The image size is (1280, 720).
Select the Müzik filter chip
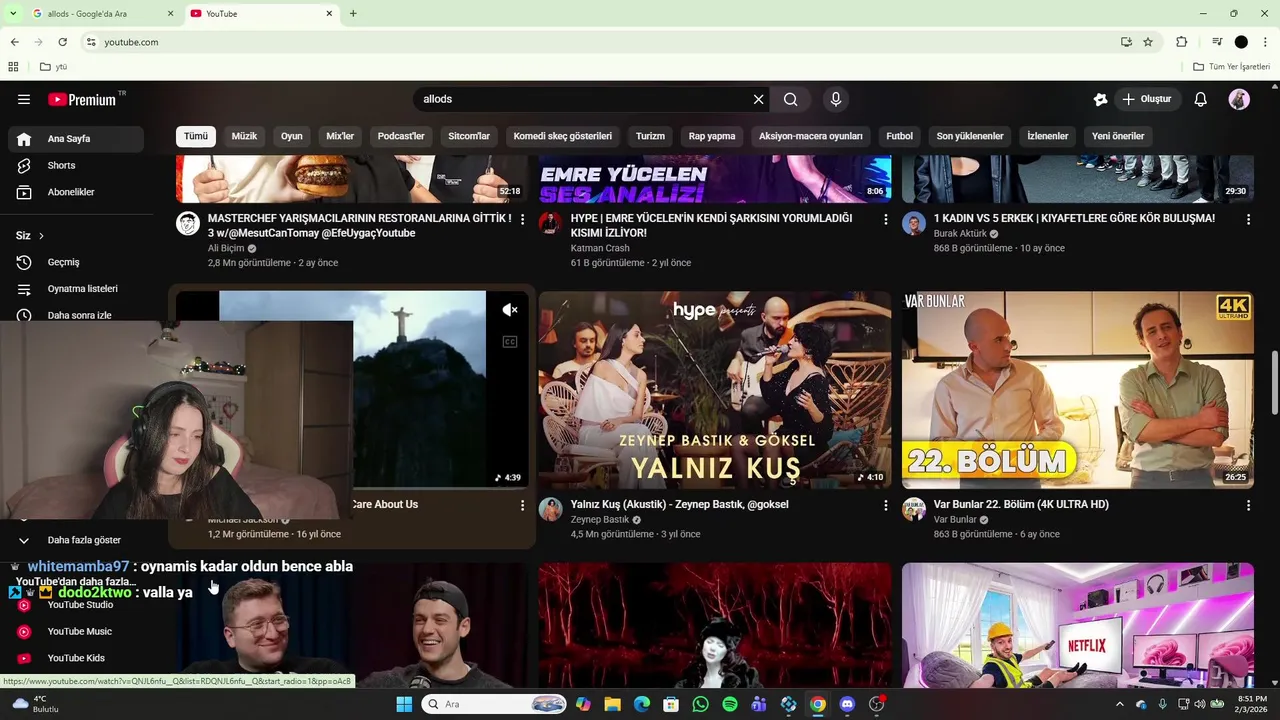click(x=244, y=136)
